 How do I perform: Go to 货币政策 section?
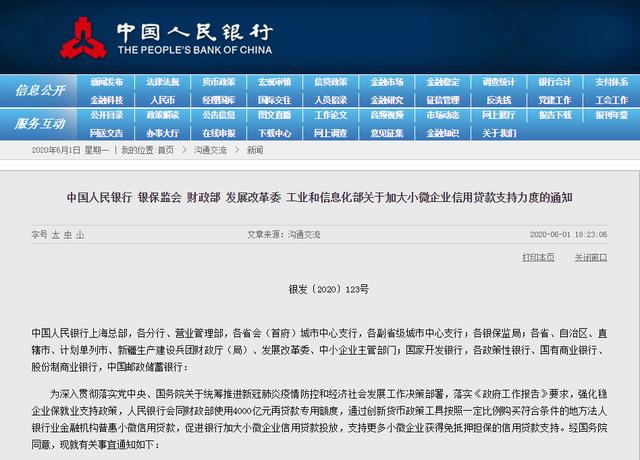pos(219,82)
